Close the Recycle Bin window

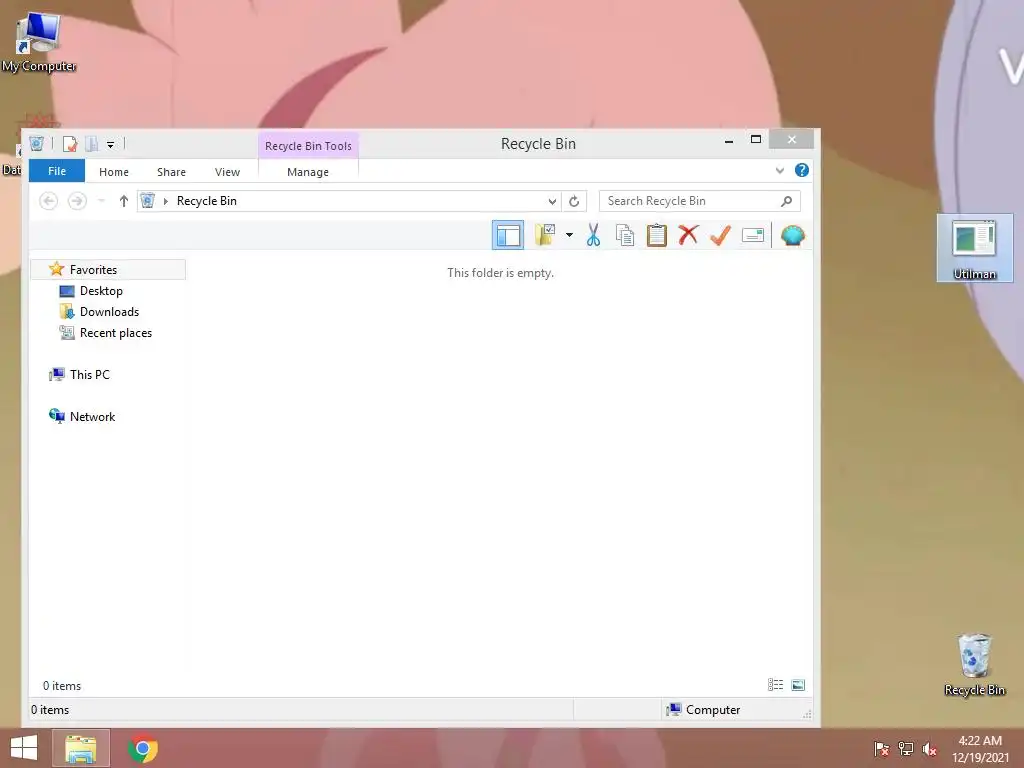(x=792, y=139)
